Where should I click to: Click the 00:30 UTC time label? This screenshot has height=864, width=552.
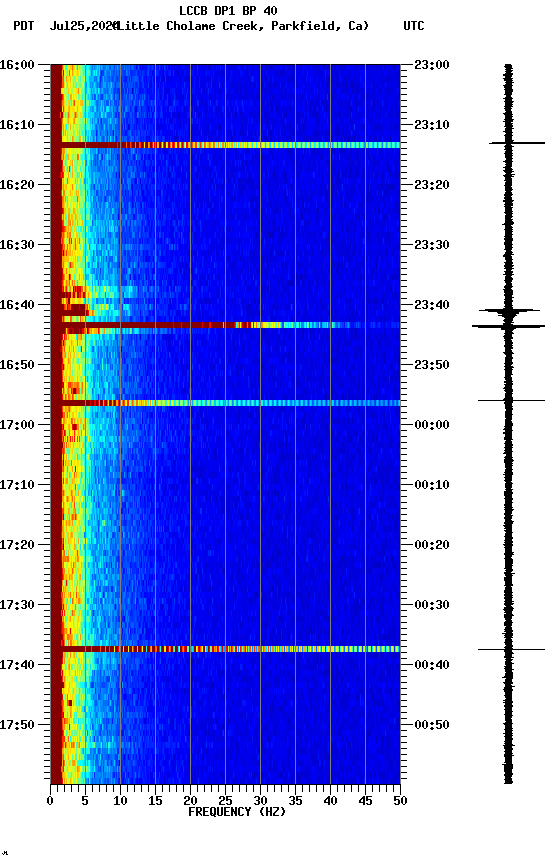pos(432,605)
